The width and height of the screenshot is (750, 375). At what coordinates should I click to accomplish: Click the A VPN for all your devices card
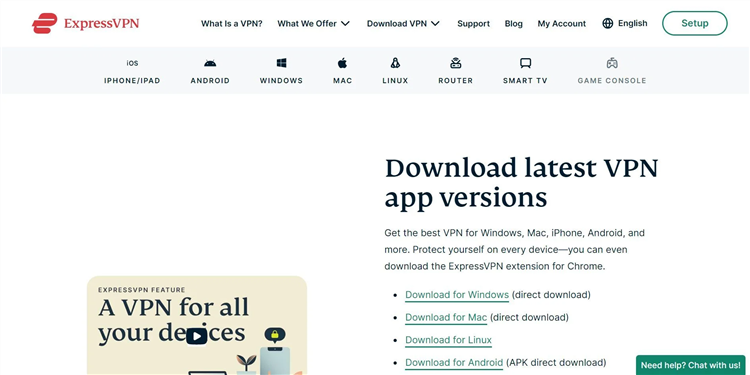click(x=197, y=325)
